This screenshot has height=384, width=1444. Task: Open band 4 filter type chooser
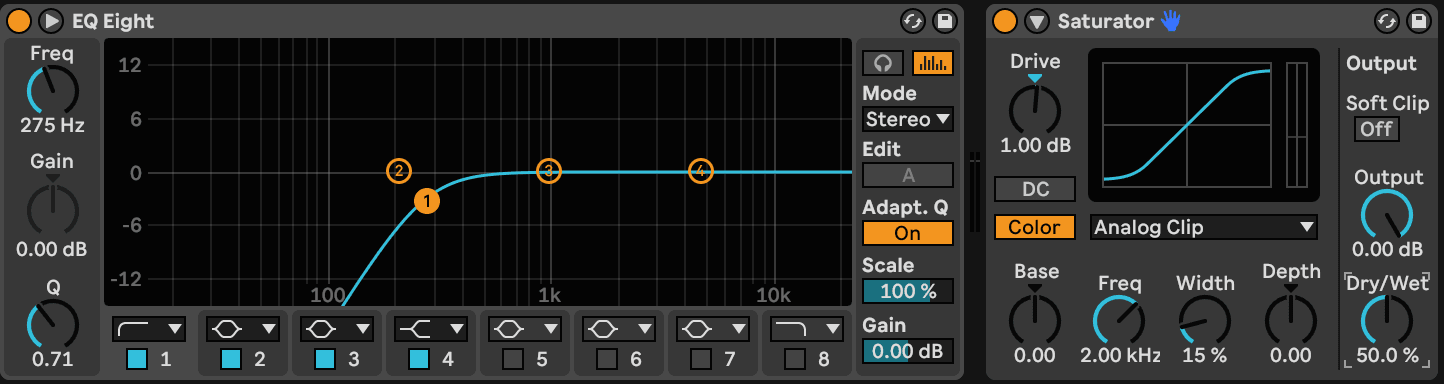click(432, 328)
